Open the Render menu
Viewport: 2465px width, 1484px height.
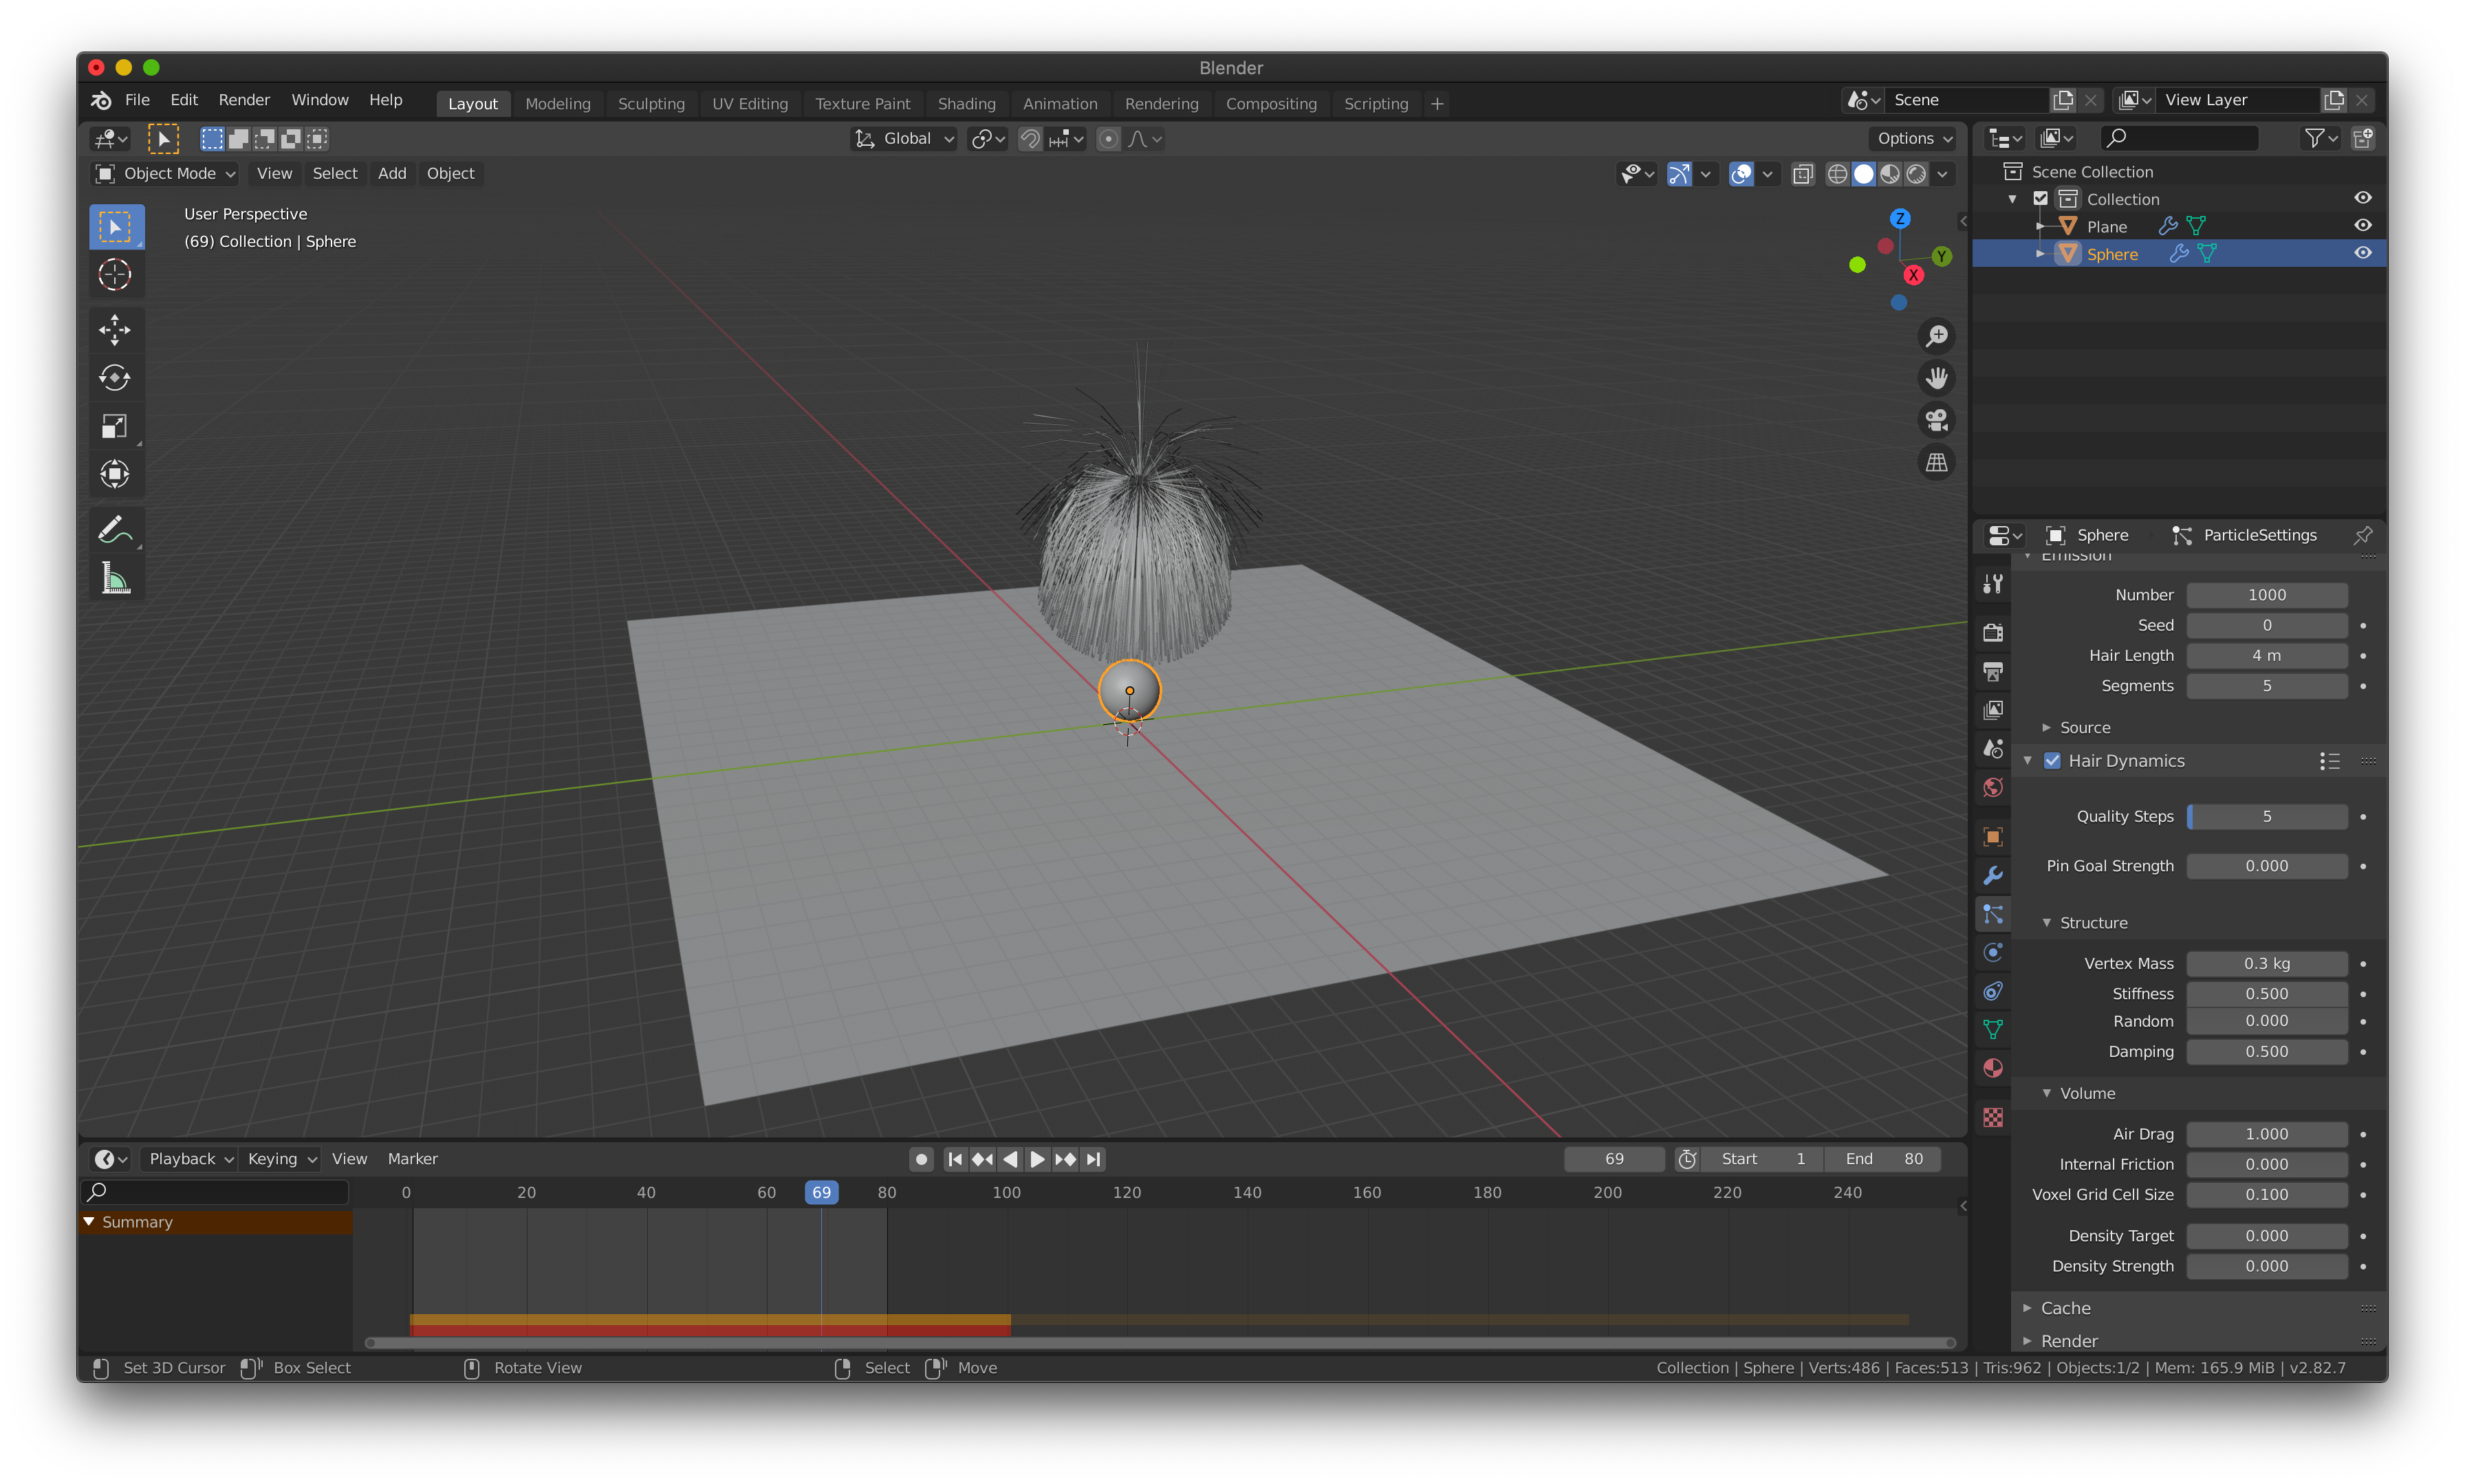pyautogui.click(x=244, y=100)
